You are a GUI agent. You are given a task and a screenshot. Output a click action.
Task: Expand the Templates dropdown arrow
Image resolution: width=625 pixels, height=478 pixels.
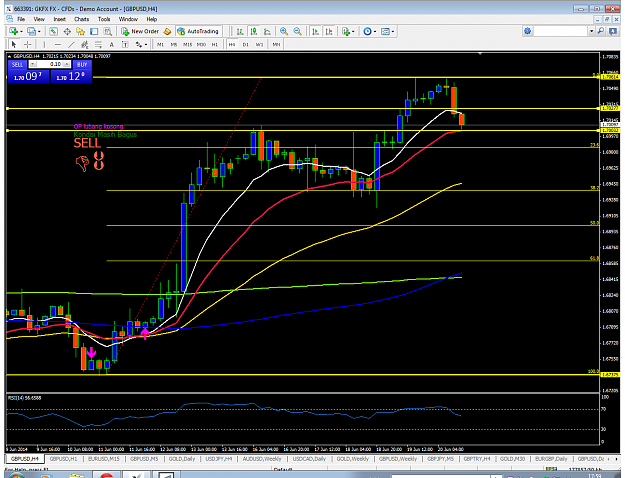tap(393, 31)
